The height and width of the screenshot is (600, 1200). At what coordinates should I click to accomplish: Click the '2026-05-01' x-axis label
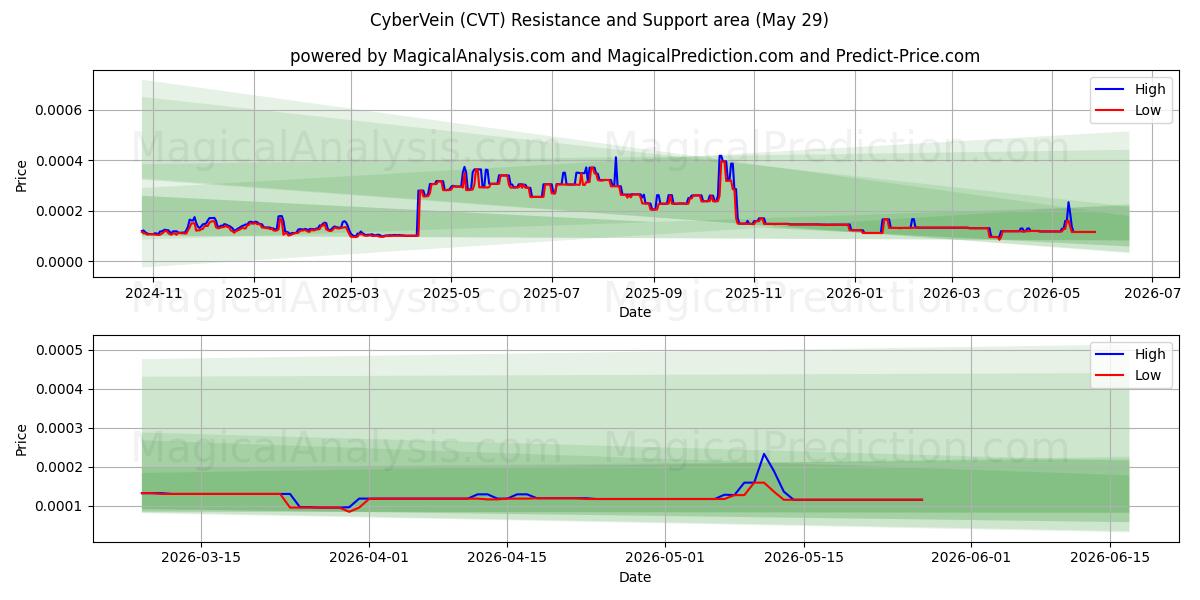tap(665, 558)
